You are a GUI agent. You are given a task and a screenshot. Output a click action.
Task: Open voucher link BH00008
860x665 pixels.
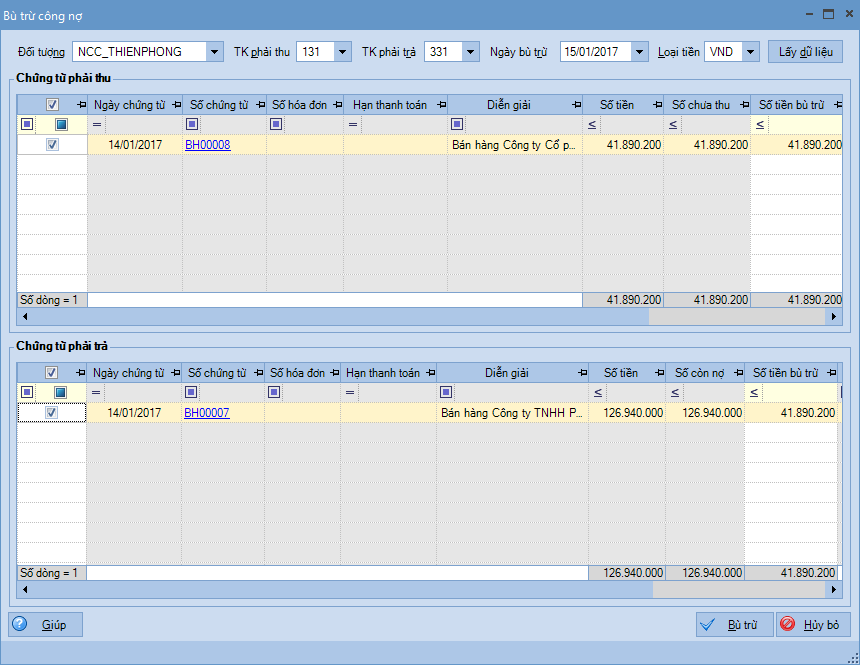coord(207,144)
